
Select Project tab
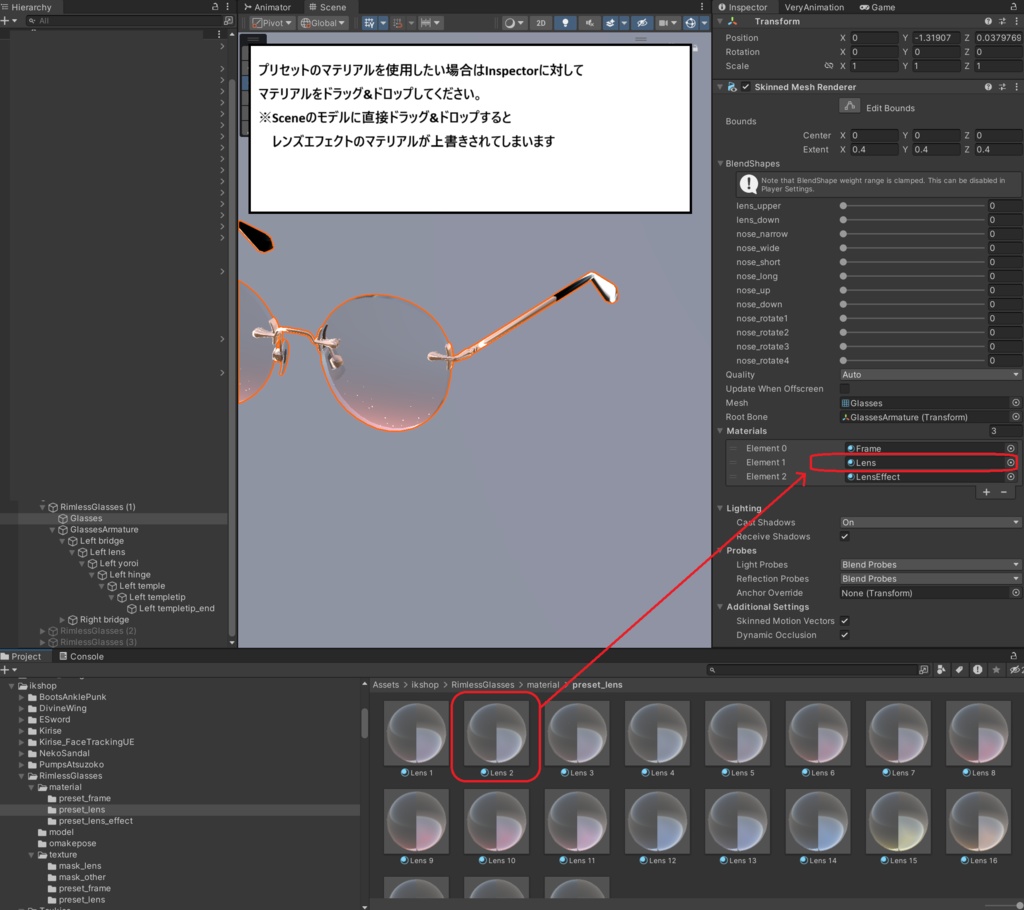21,657
